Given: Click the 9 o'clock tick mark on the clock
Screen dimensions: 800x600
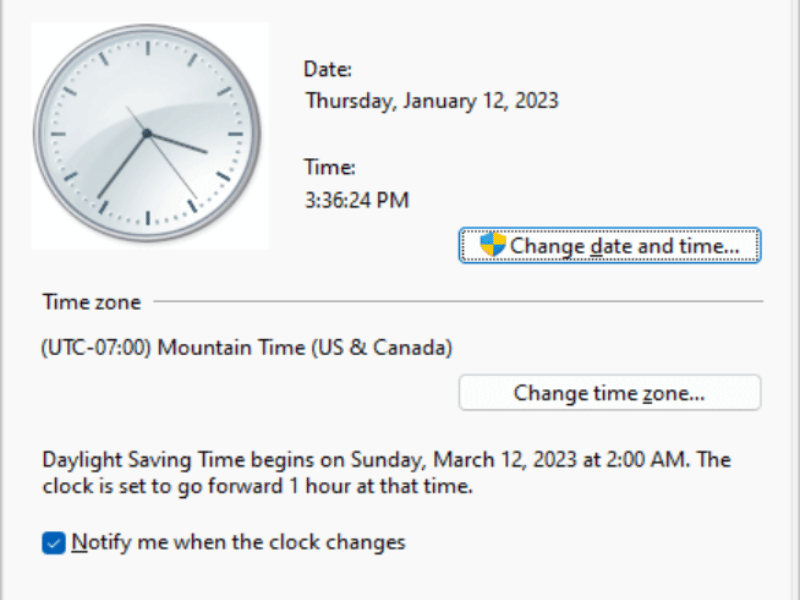Looking at the screenshot, I should 59,134.
